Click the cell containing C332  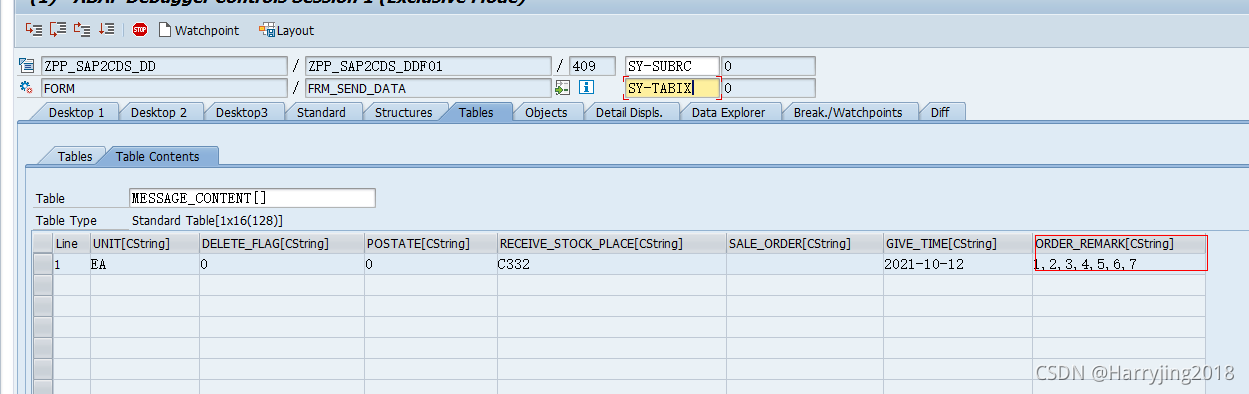click(611, 264)
